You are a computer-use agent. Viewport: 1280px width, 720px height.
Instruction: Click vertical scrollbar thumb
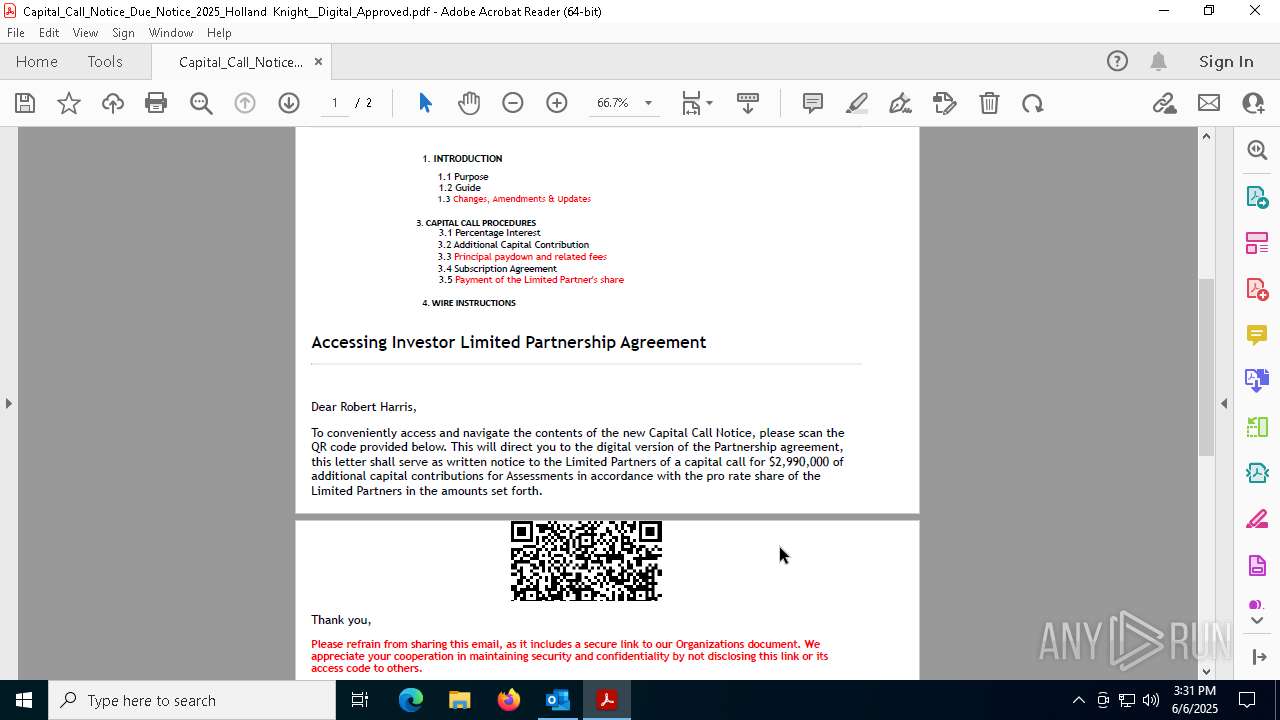(1206, 367)
